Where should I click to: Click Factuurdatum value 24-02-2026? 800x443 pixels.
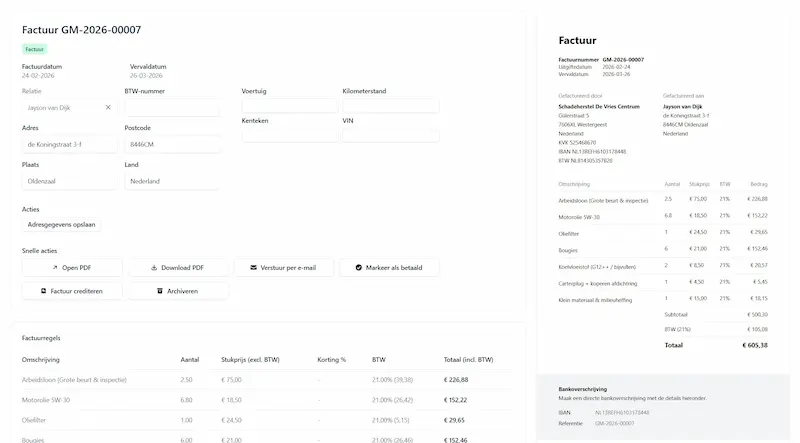click(38, 76)
